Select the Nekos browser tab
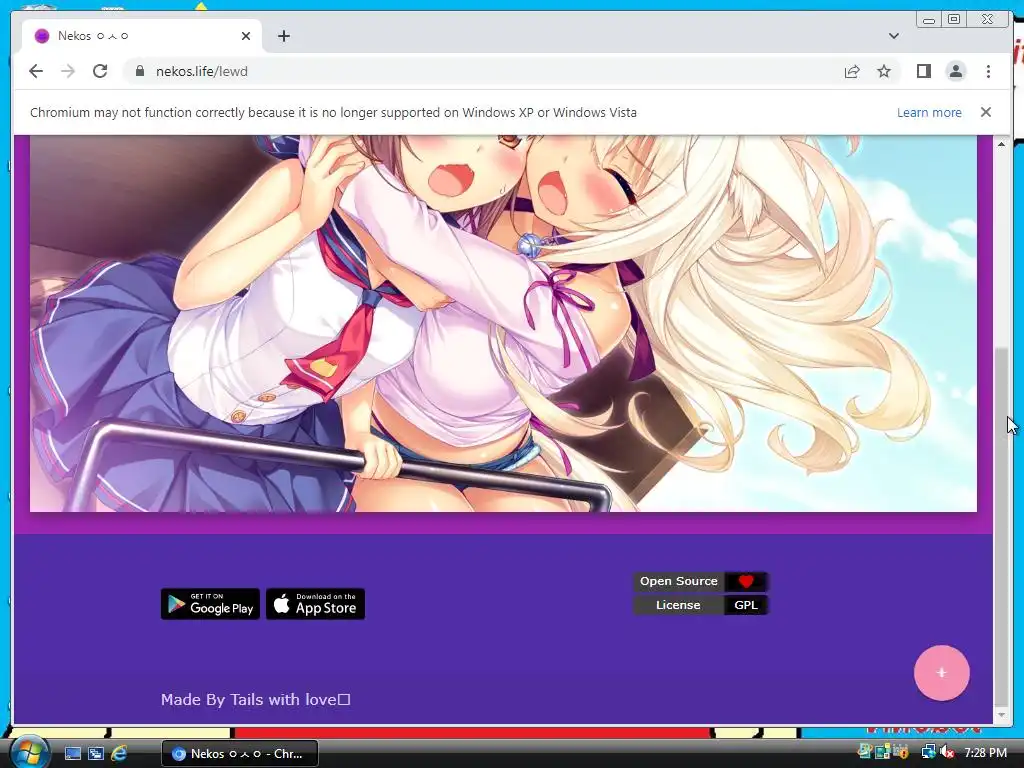This screenshot has height=768, width=1024. point(142,36)
